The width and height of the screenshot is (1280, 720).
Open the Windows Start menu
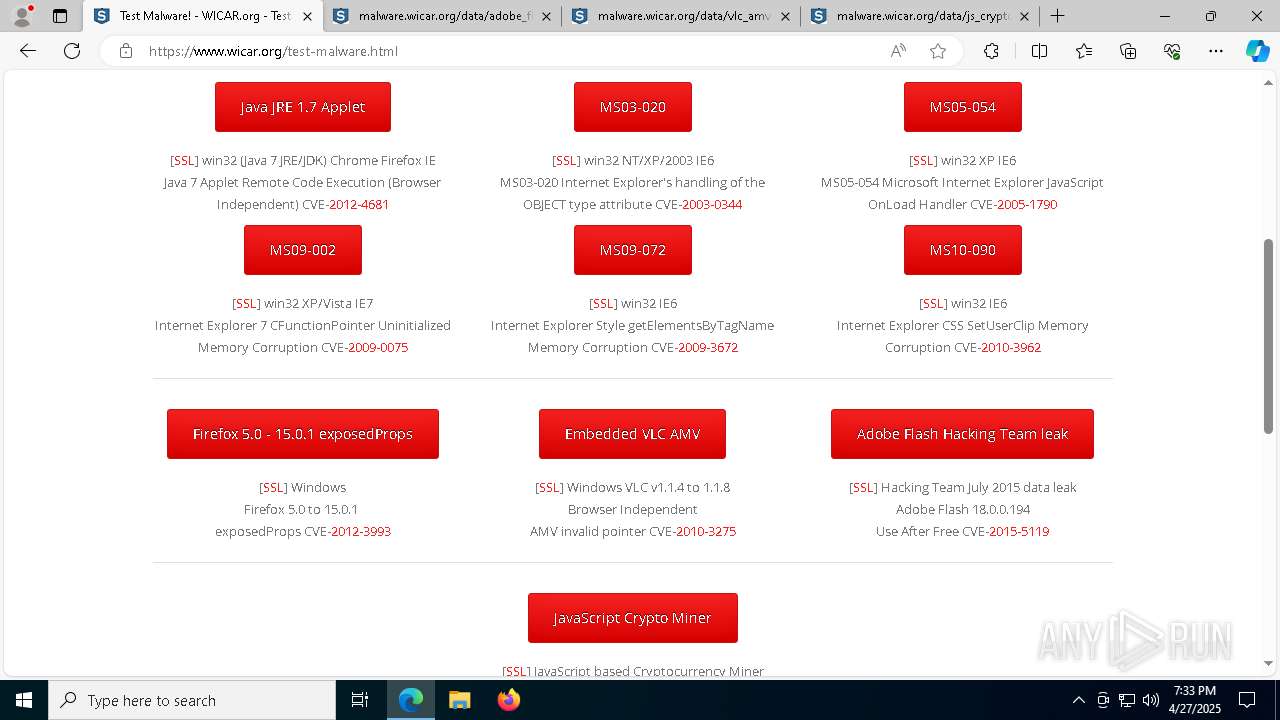24,700
